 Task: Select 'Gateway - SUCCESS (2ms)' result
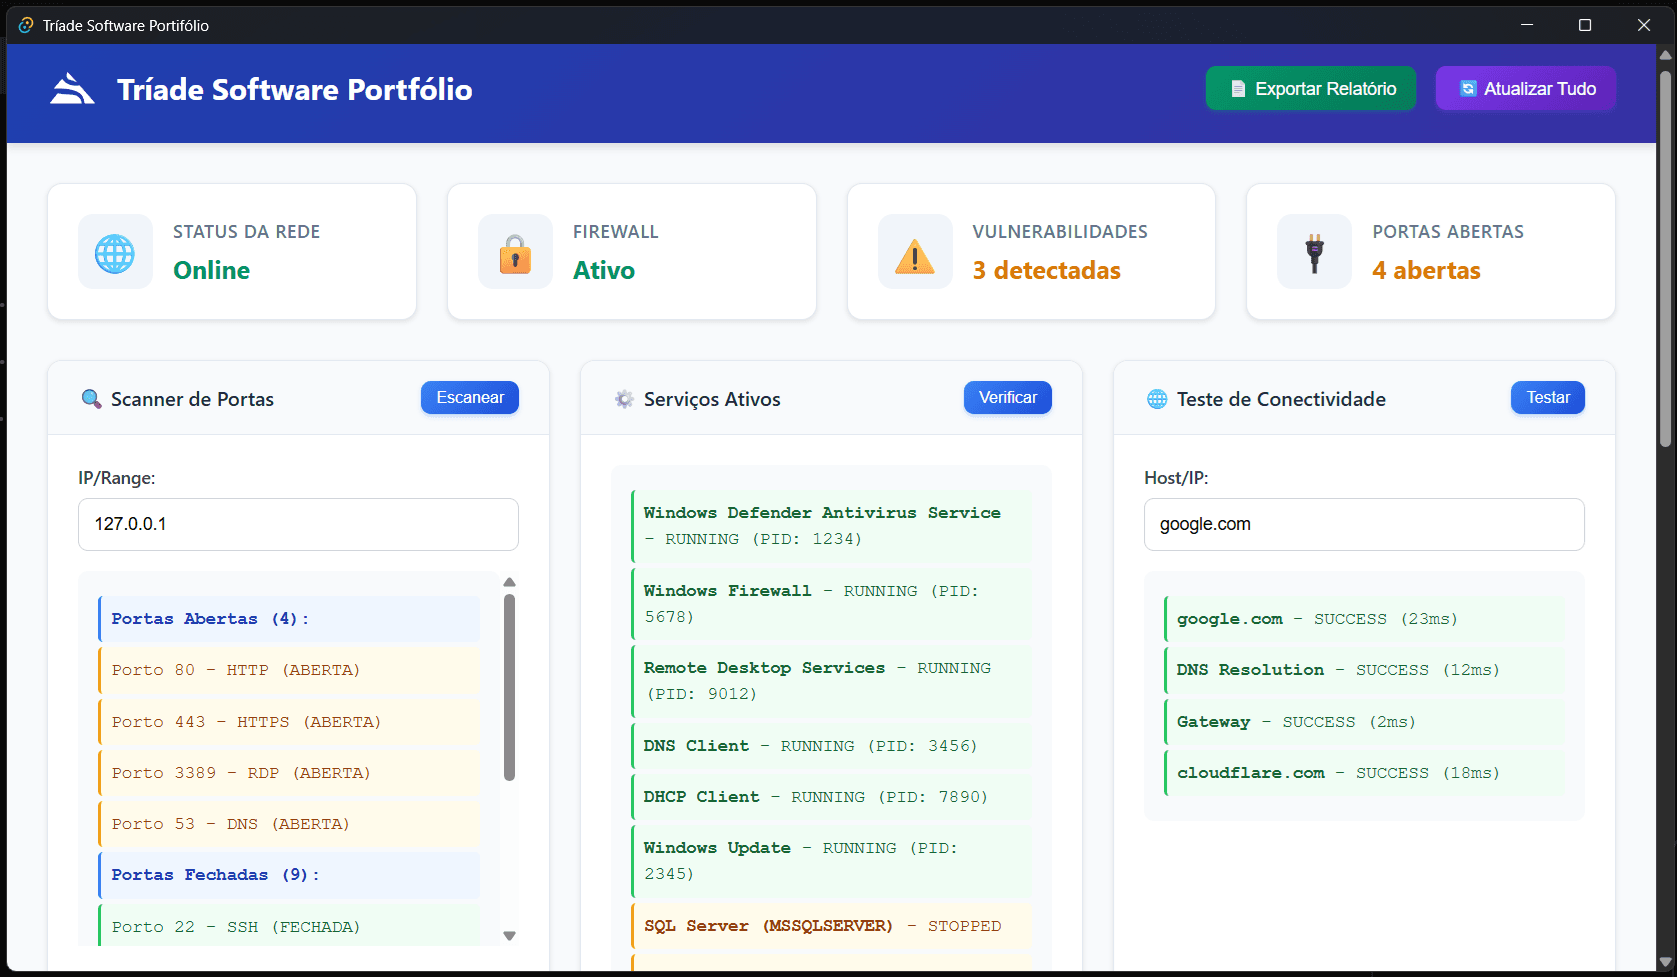coord(1364,722)
